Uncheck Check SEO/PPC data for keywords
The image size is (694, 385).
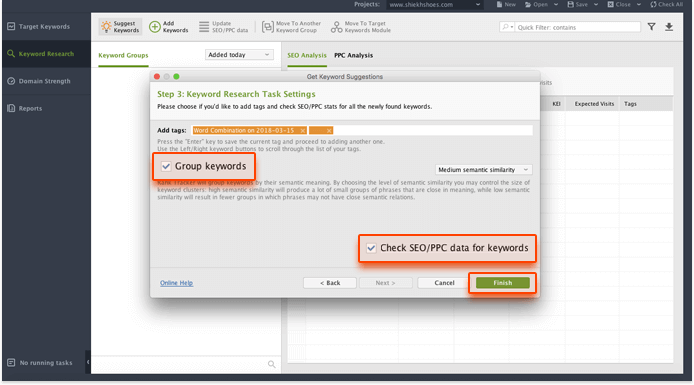[371, 248]
